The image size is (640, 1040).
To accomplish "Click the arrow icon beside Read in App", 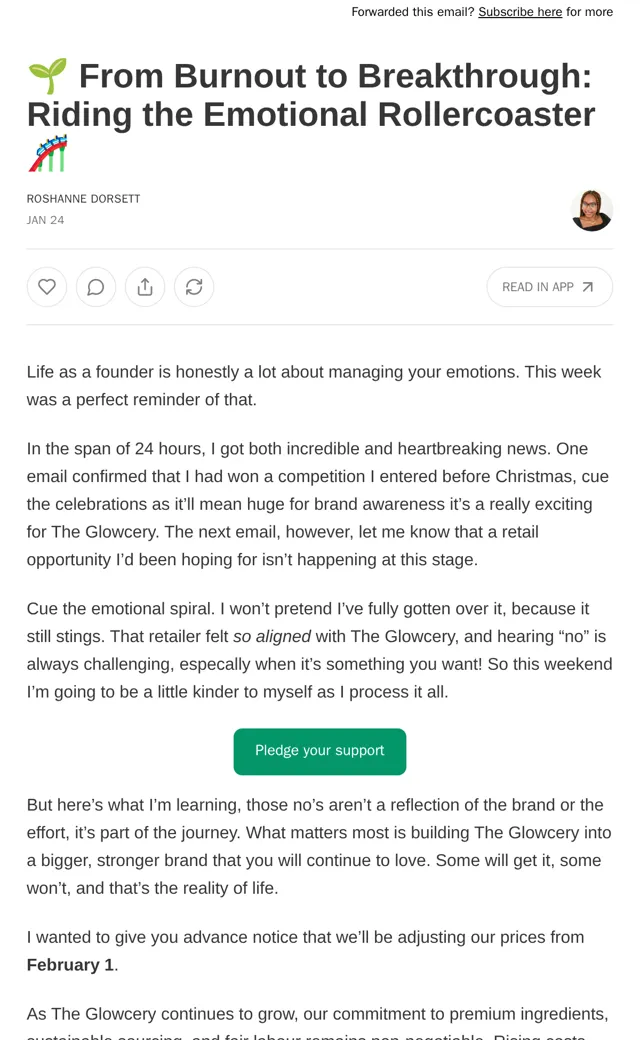I will pyautogui.click(x=588, y=287).
